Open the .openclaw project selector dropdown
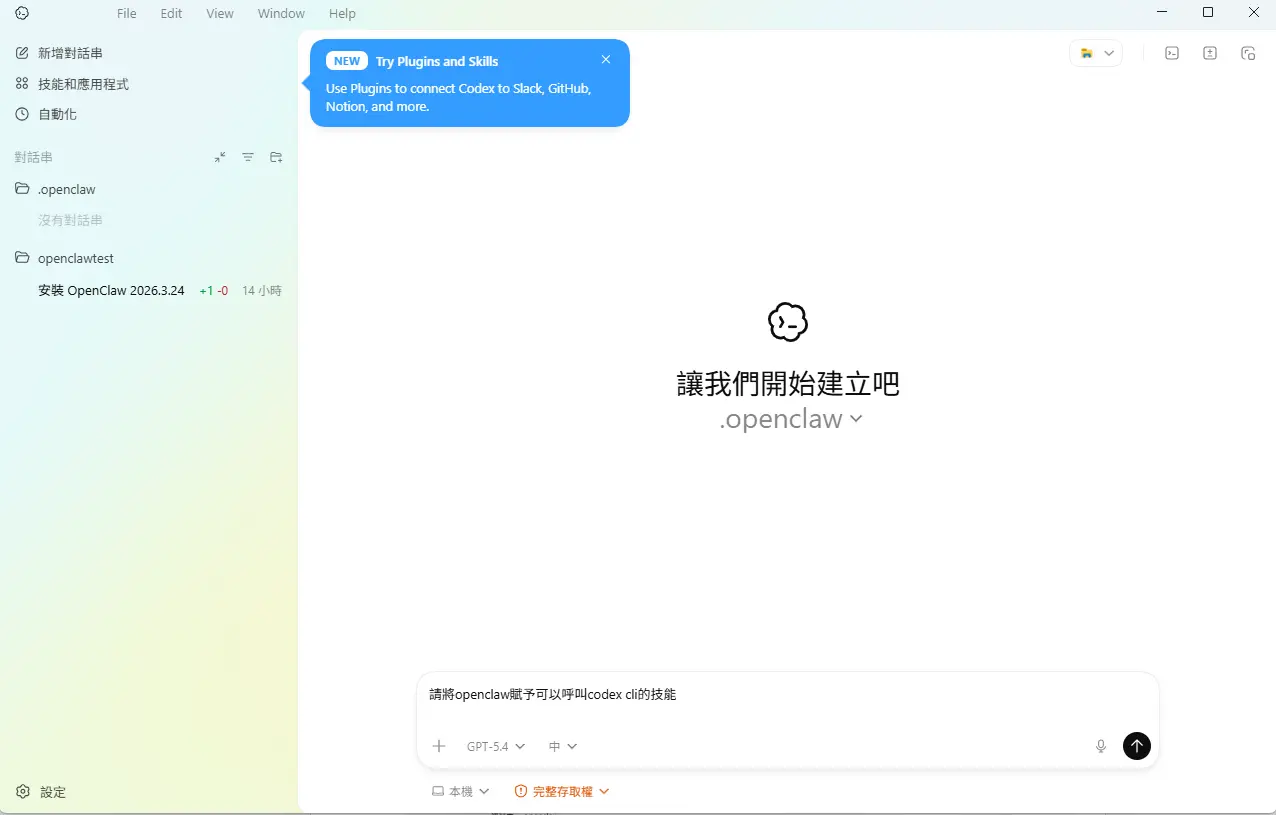 point(790,419)
